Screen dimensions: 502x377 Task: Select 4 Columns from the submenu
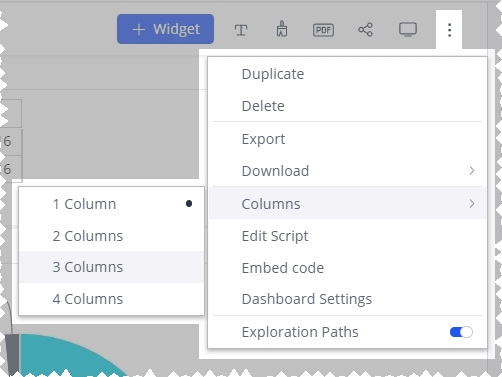(112, 299)
